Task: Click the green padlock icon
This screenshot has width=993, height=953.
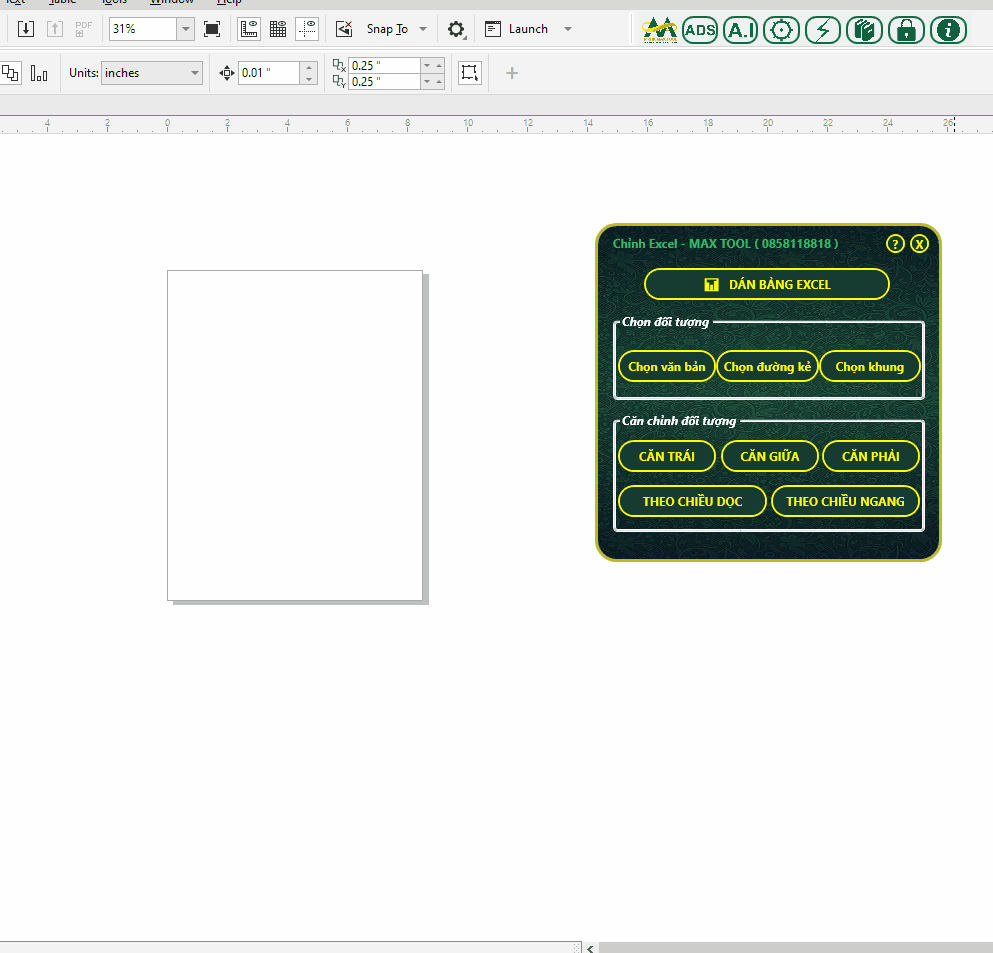Action: point(906,30)
